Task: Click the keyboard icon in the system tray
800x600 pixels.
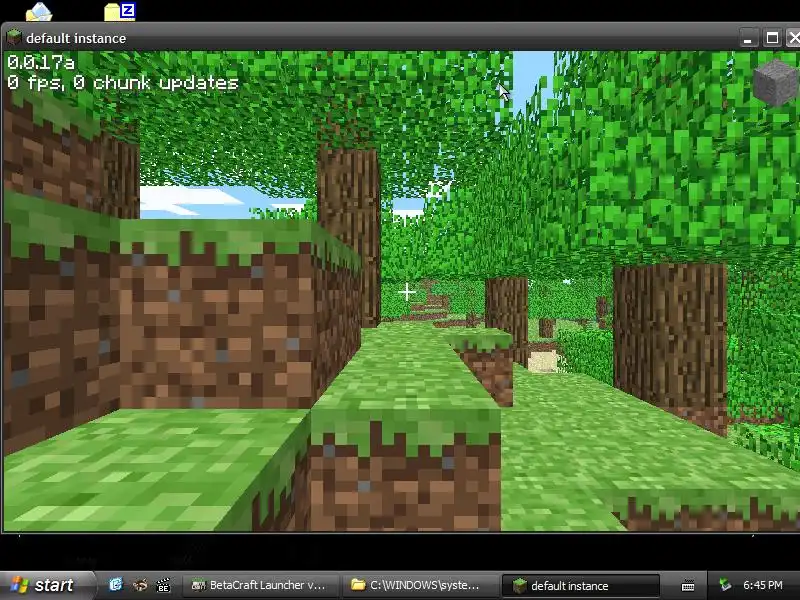Action: click(688, 585)
